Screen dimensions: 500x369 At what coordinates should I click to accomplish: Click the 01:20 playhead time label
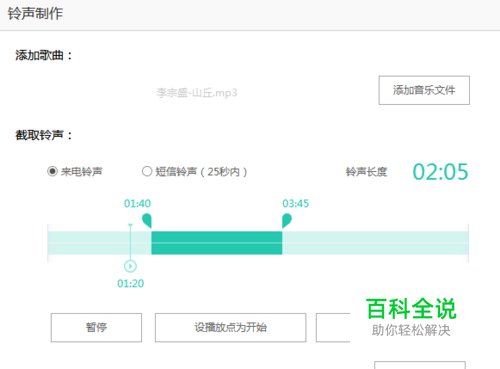[x=130, y=283]
